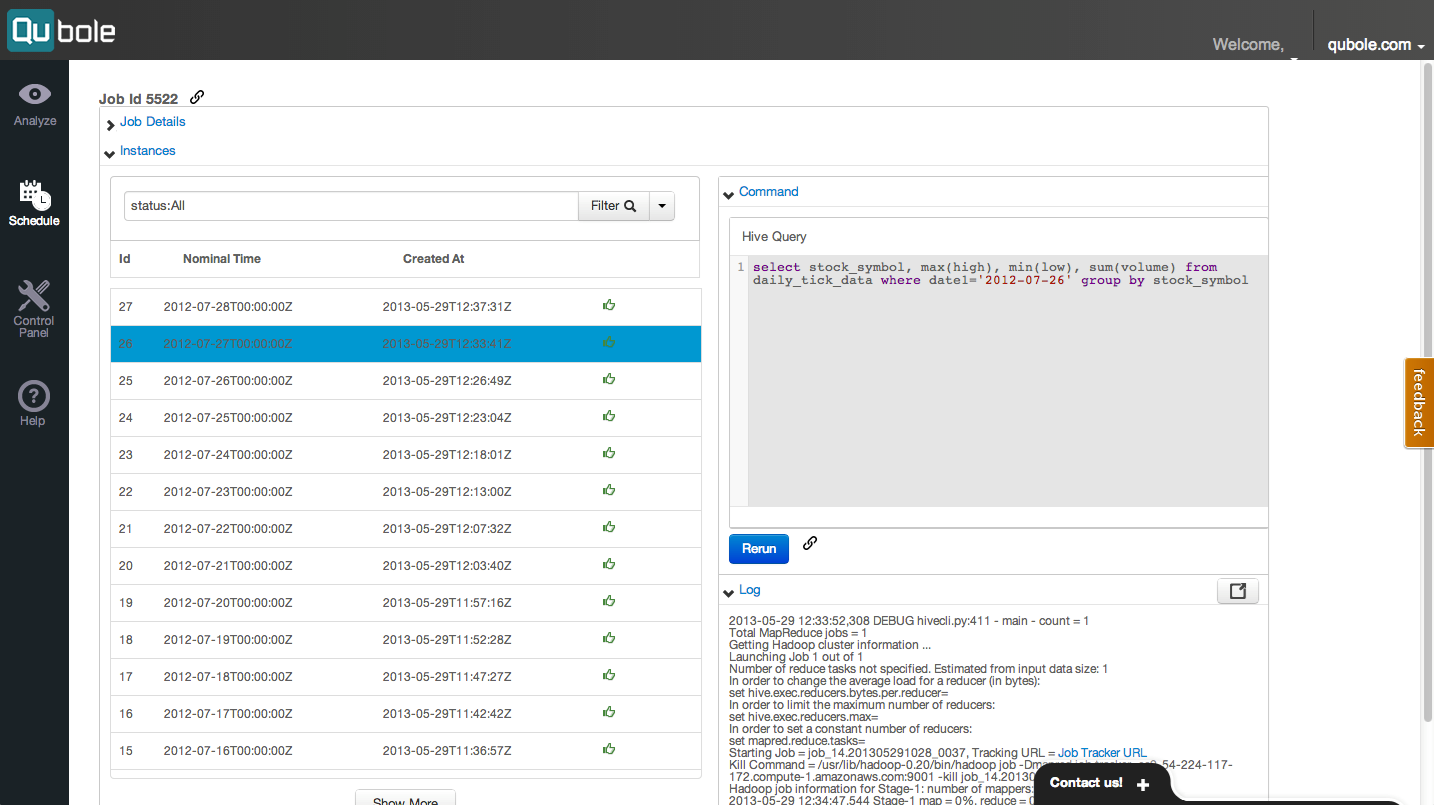Select instance row created 2013-05-29T12:23:04Z
This screenshot has height=805, width=1434.
tap(405, 417)
